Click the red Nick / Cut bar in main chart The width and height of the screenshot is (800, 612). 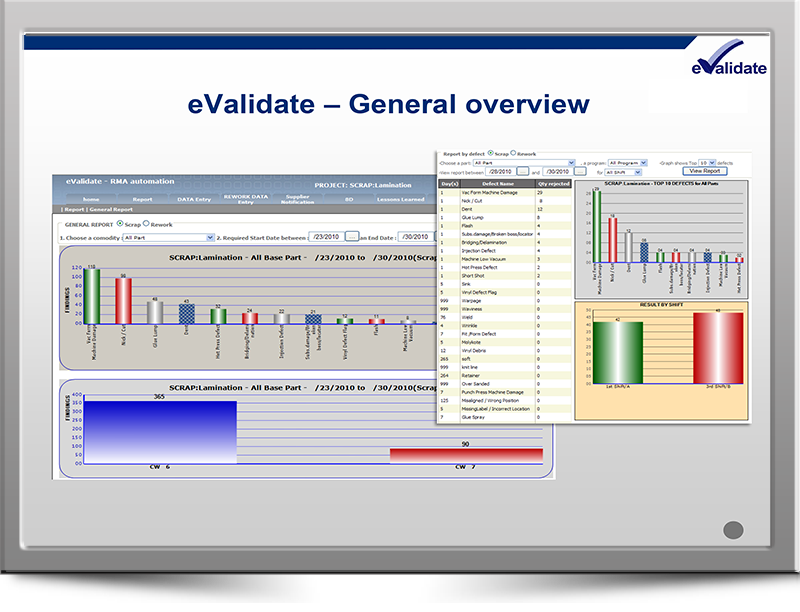[123, 301]
